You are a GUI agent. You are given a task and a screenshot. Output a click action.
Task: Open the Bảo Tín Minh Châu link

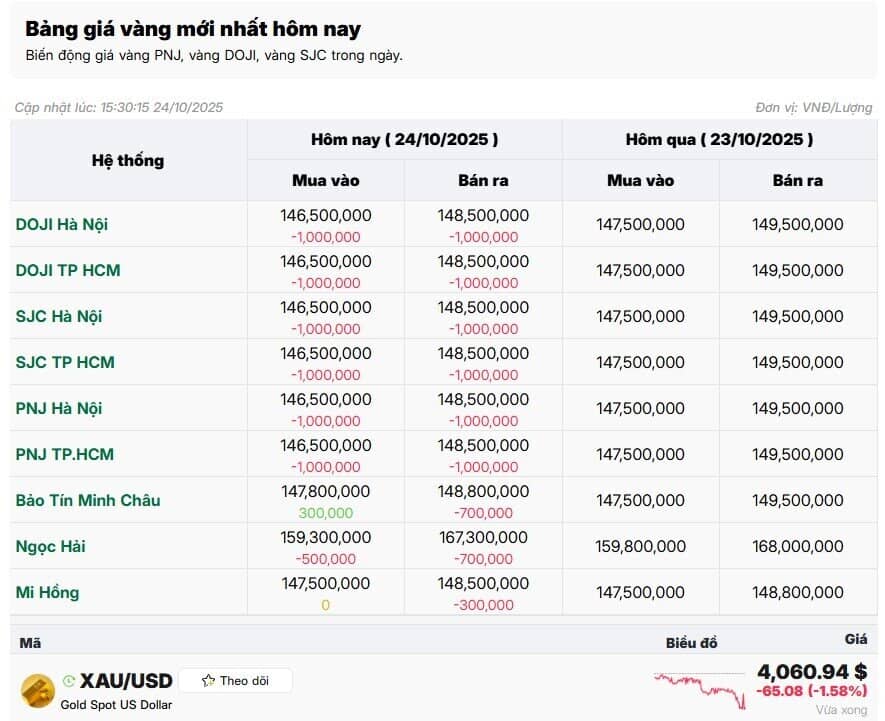[88, 500]
